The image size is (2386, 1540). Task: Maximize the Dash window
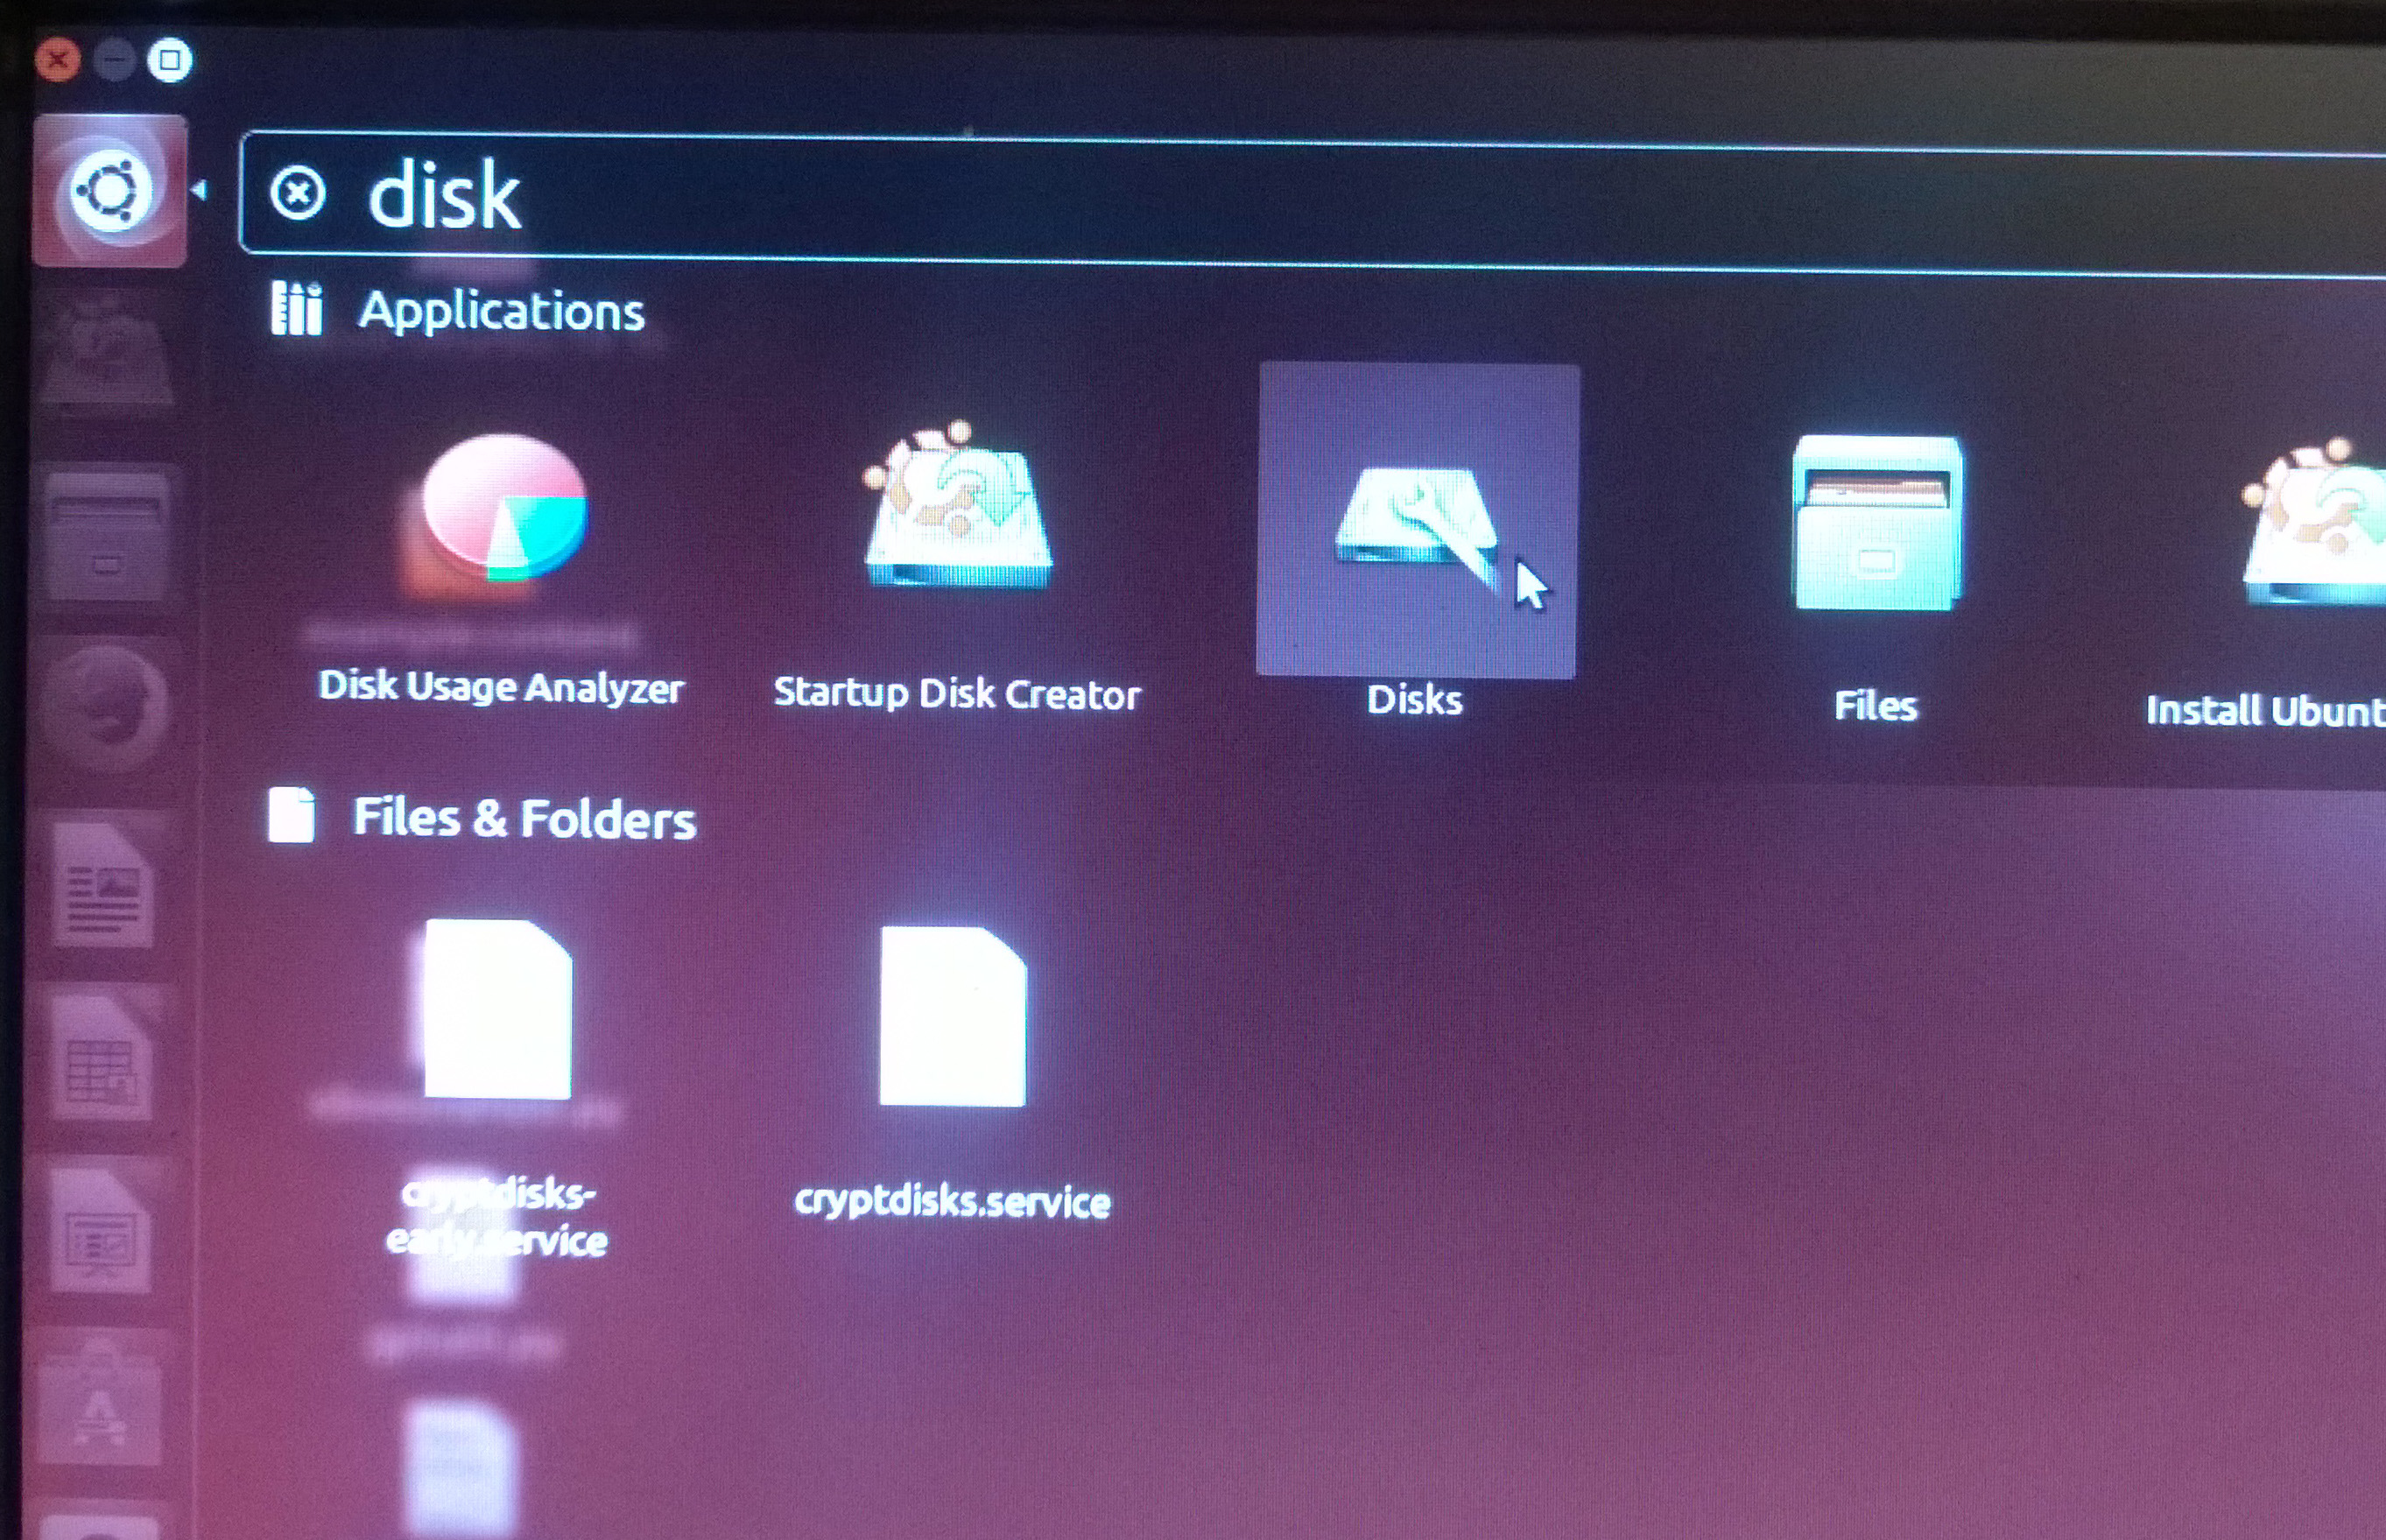pos(170,60)
